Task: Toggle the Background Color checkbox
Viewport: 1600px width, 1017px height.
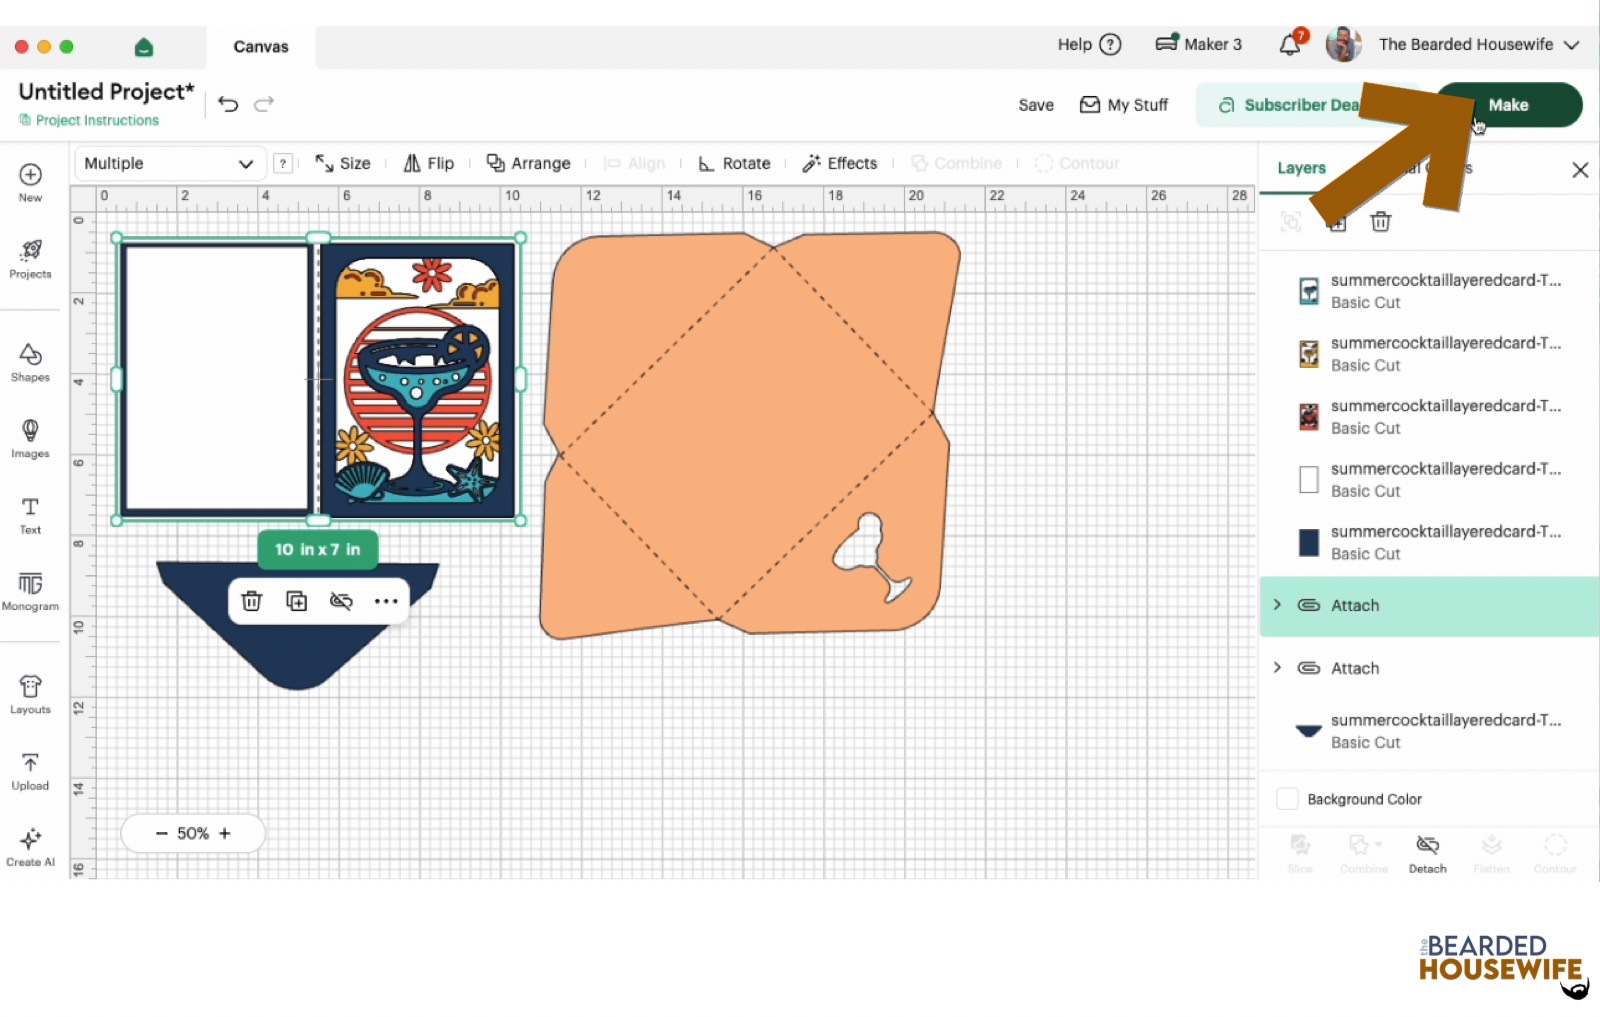Action: click(1288, 799)
